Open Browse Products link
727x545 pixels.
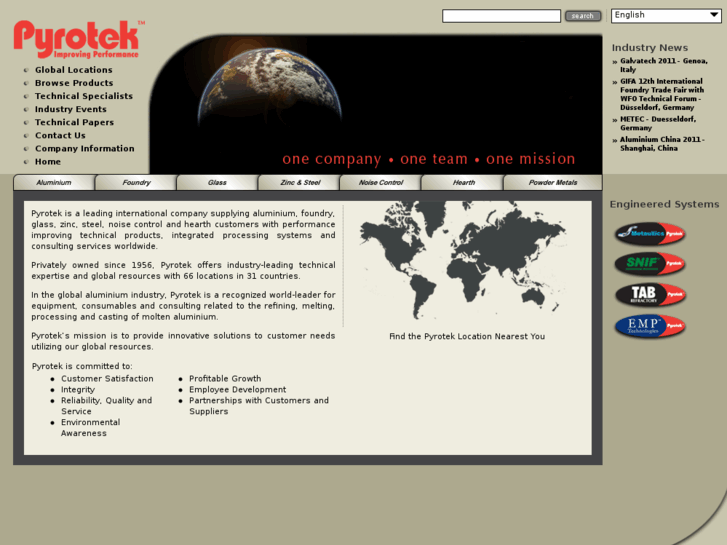pos(74,83)
